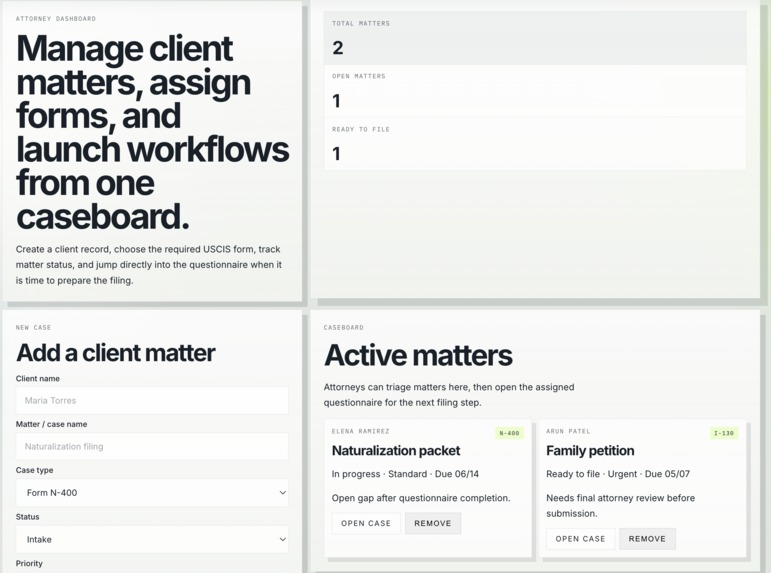Click 'Needs final attorney review' note

click(x=621, y=506)
